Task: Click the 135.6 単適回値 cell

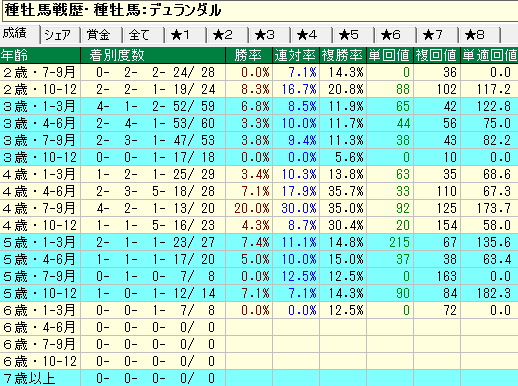Action: point(489,242)
